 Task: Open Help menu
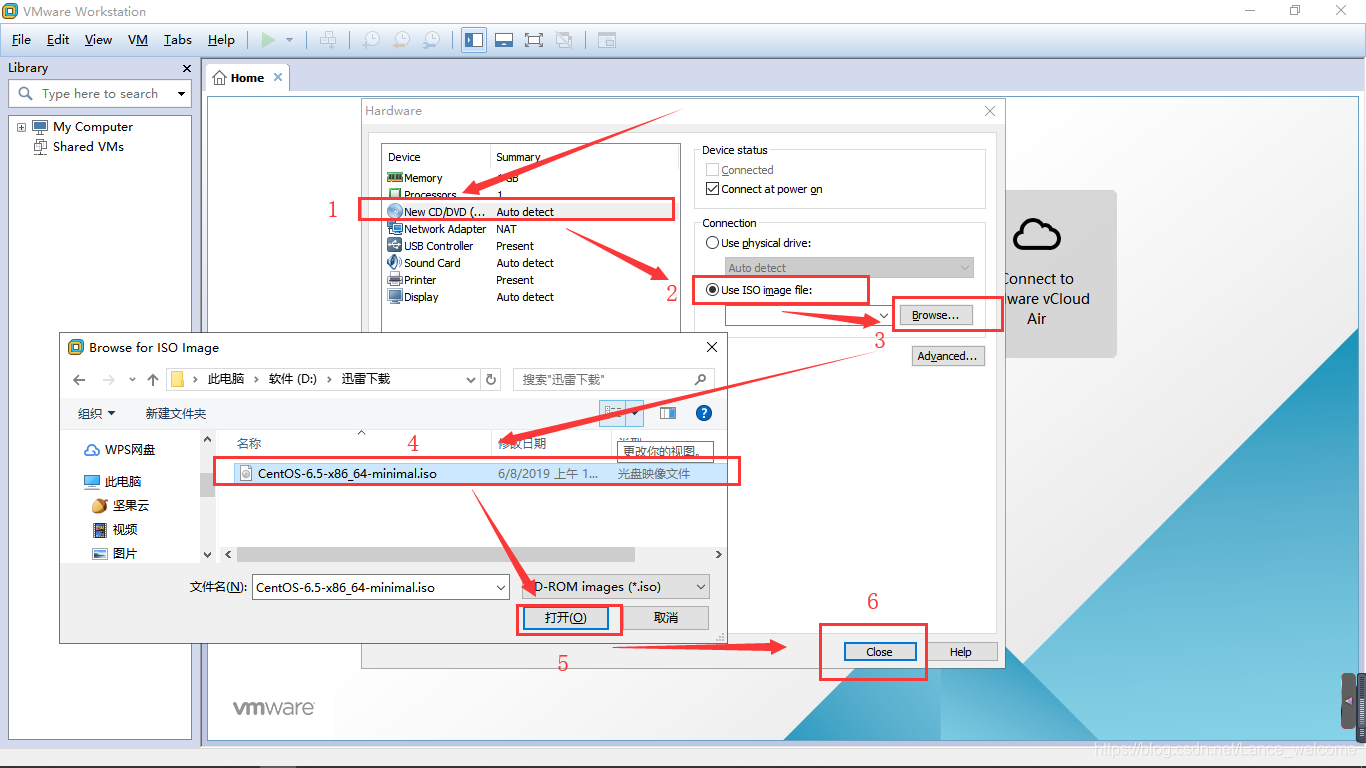click(221, 40)
